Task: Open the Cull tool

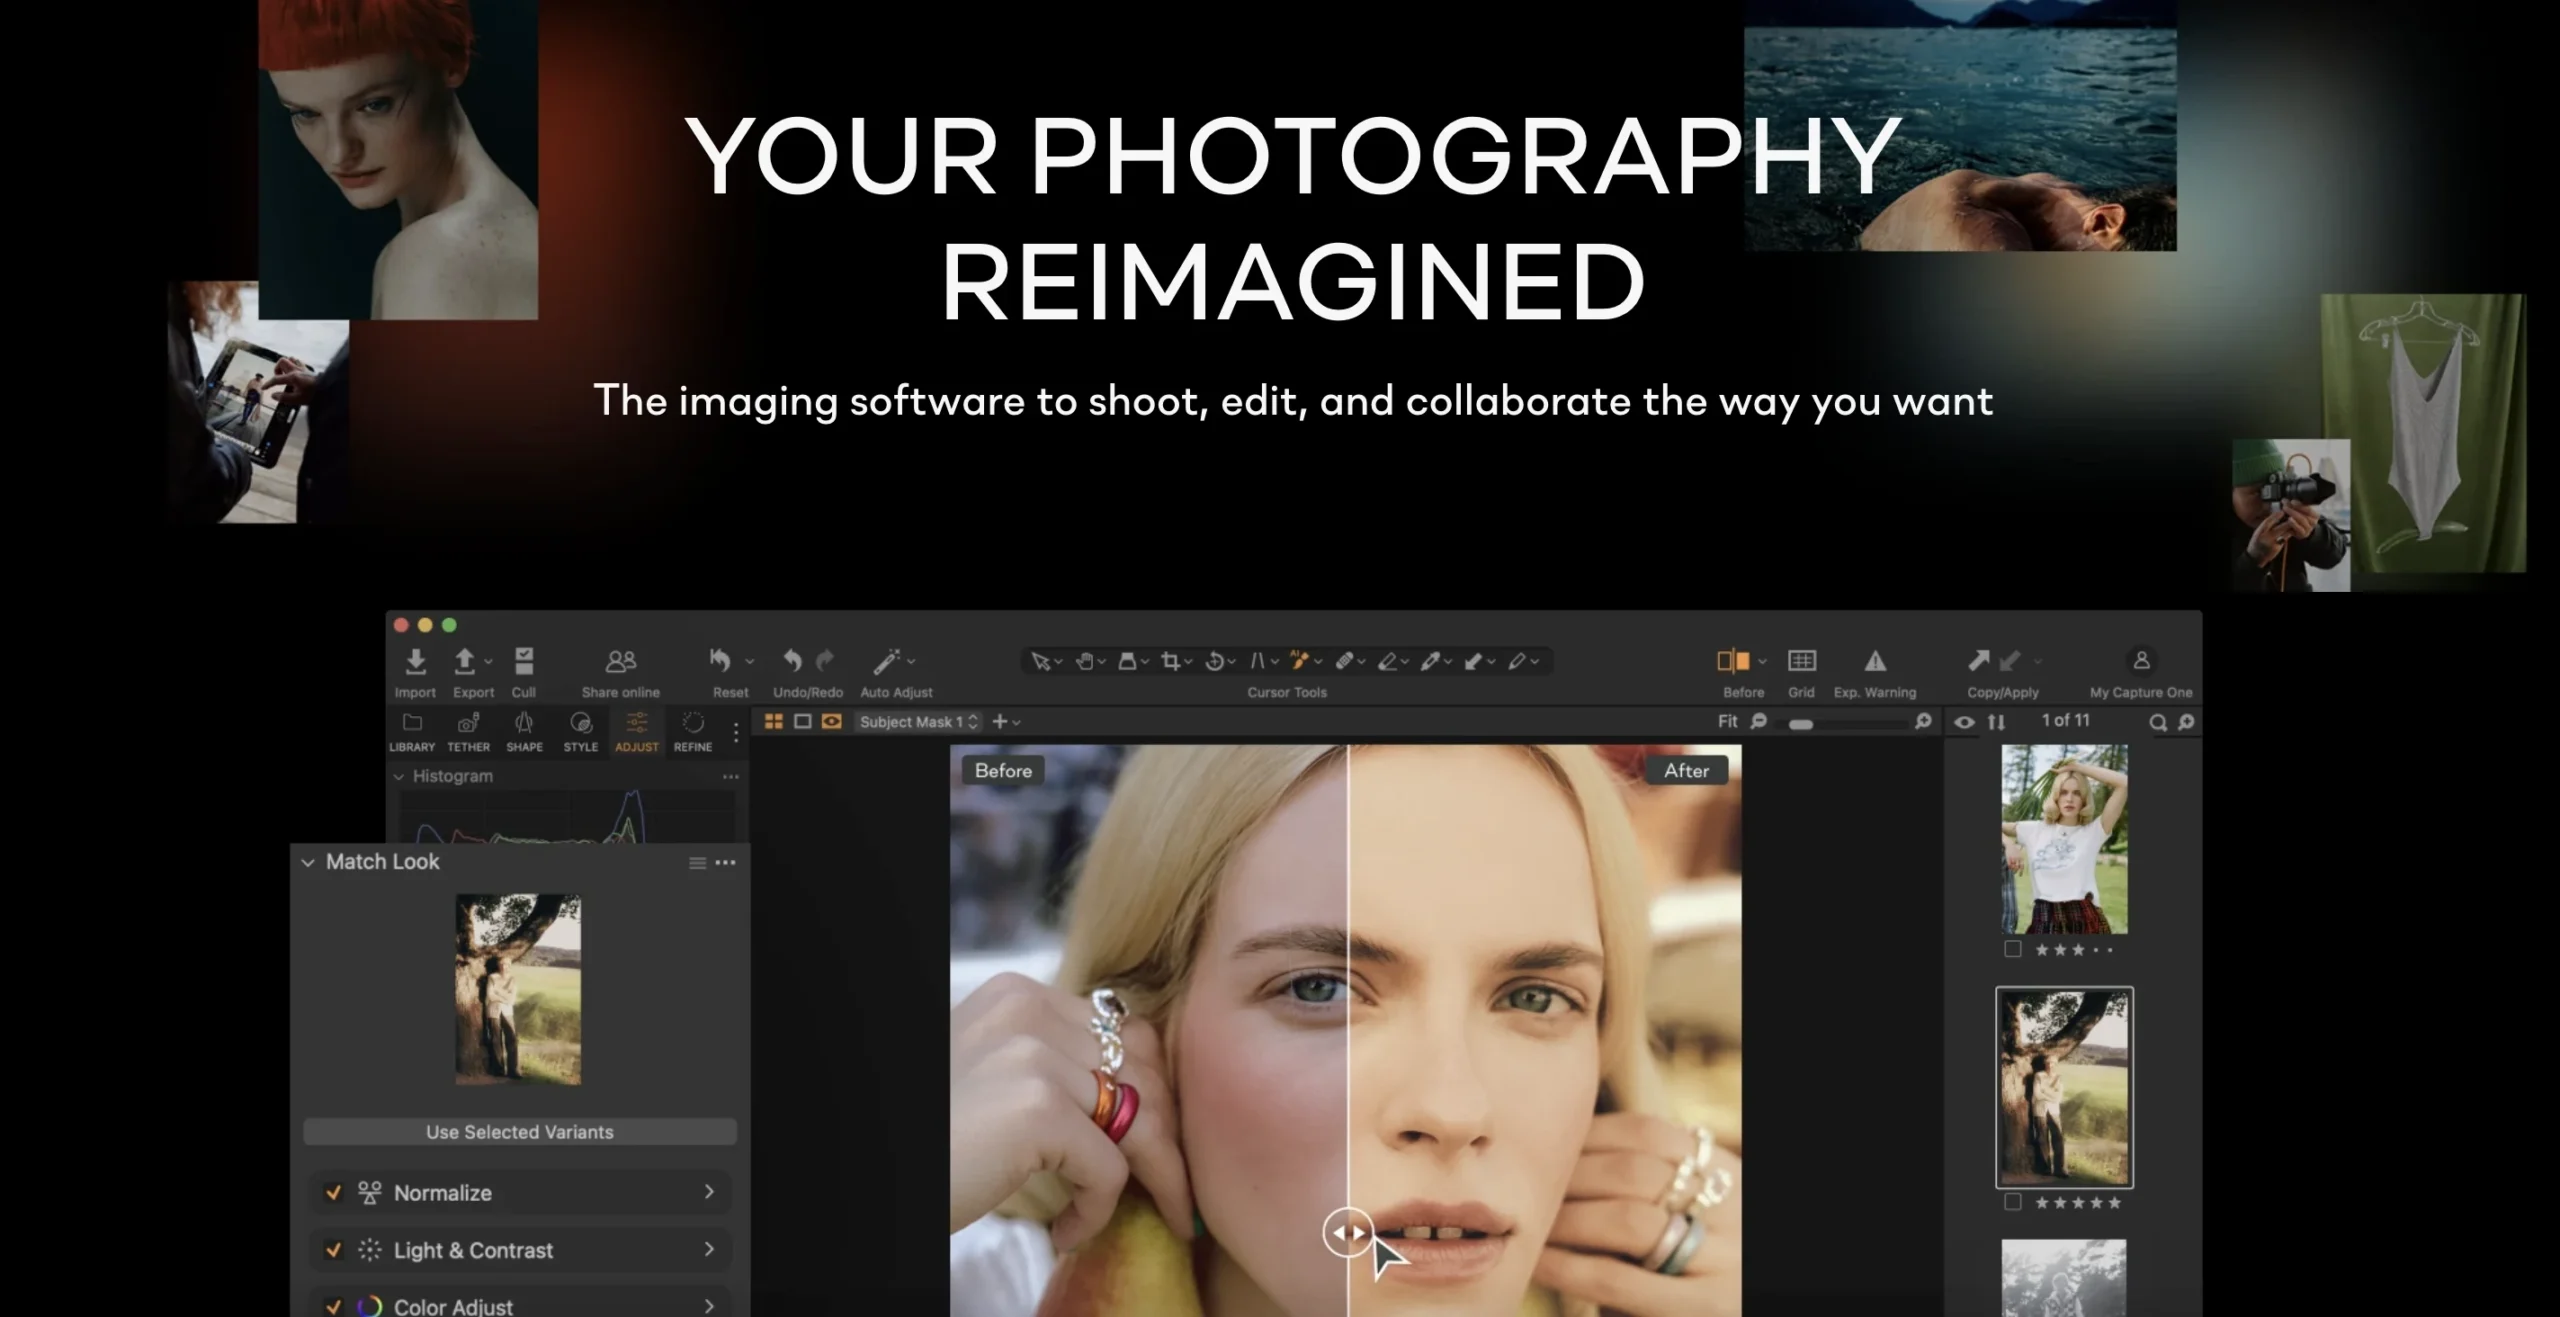Action: pos(524,662)
